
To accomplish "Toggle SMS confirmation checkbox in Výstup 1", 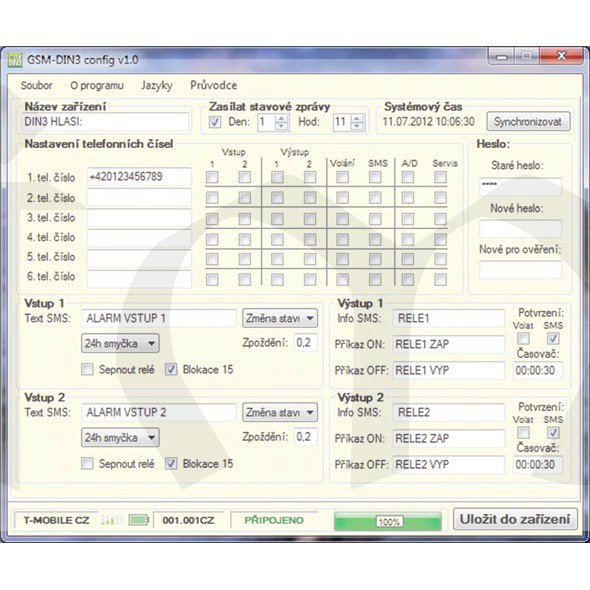I will (x=553, y=338).
